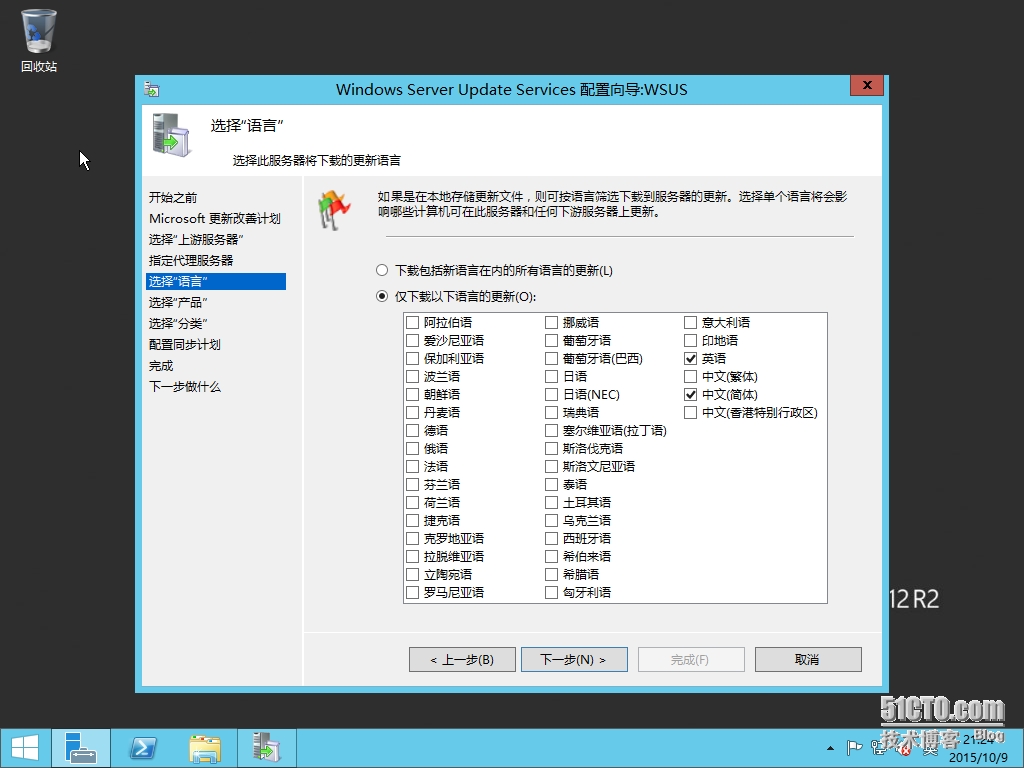Open the Windows Start button
Image resolution: width=1024 pixels, height=768 pixels.
pos(25,748)
